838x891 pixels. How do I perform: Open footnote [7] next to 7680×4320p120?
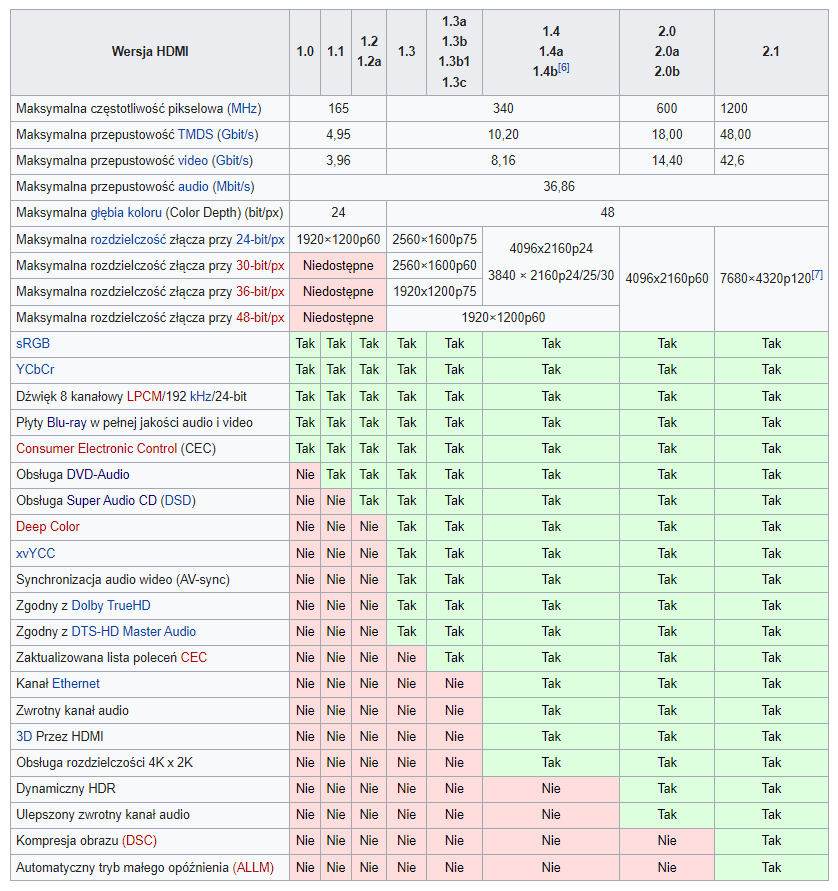[x=817, y=274]
